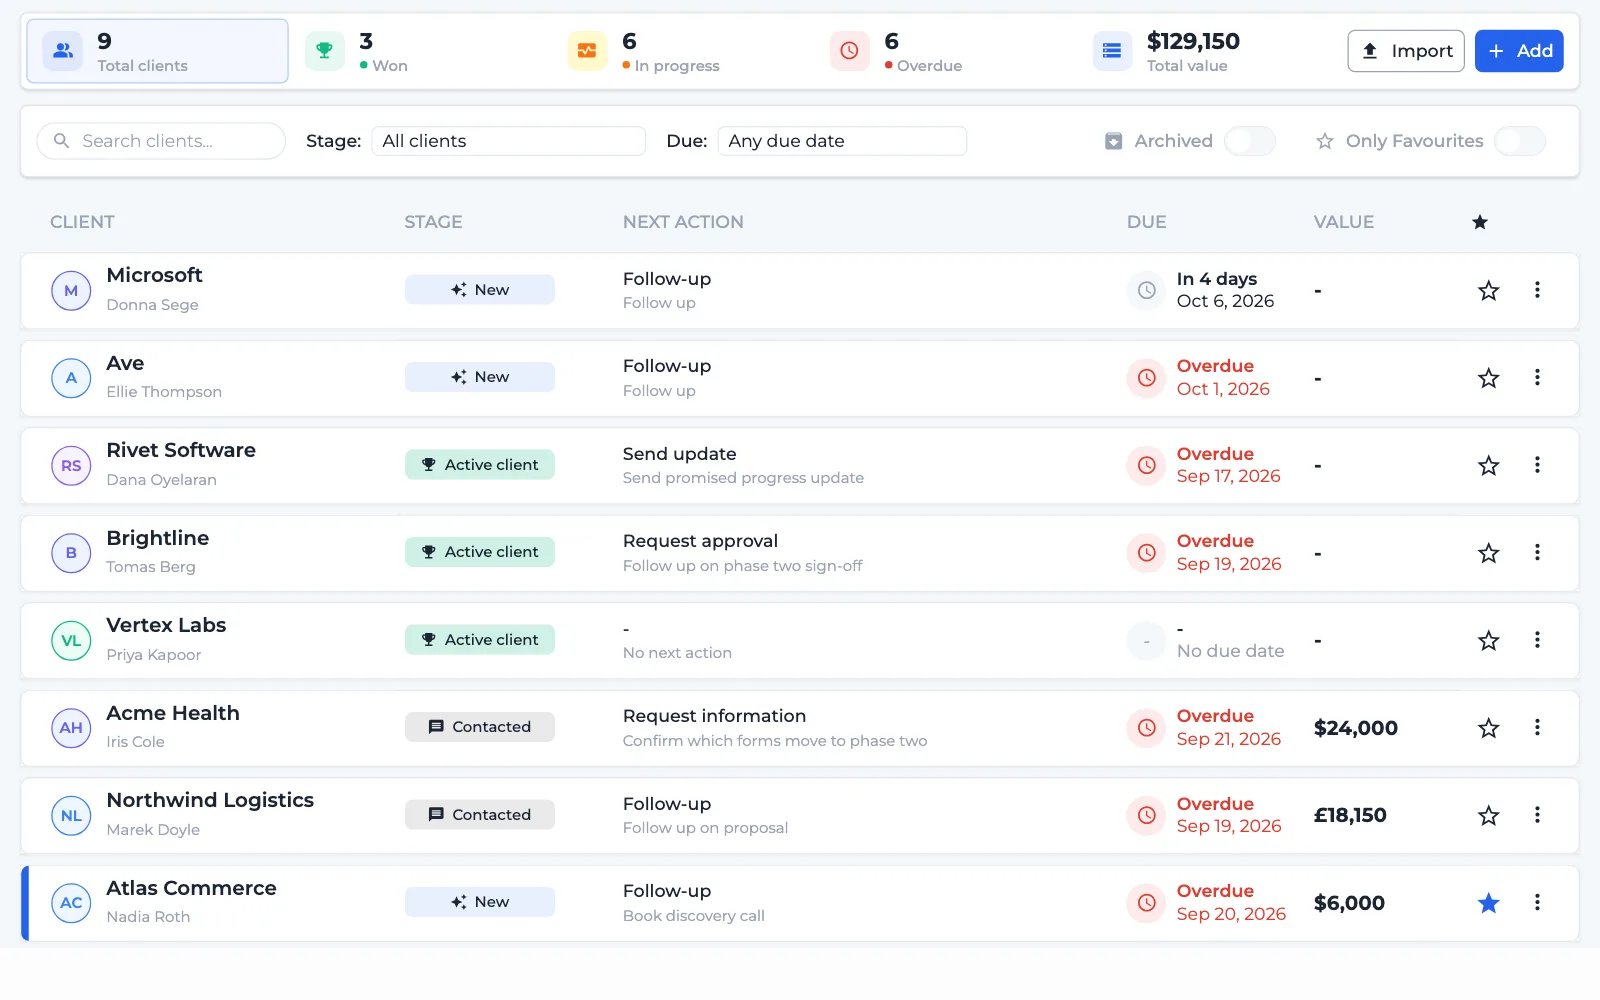
Task: Favourite the Rivet Software row
Action: (x=1488, y=466)
